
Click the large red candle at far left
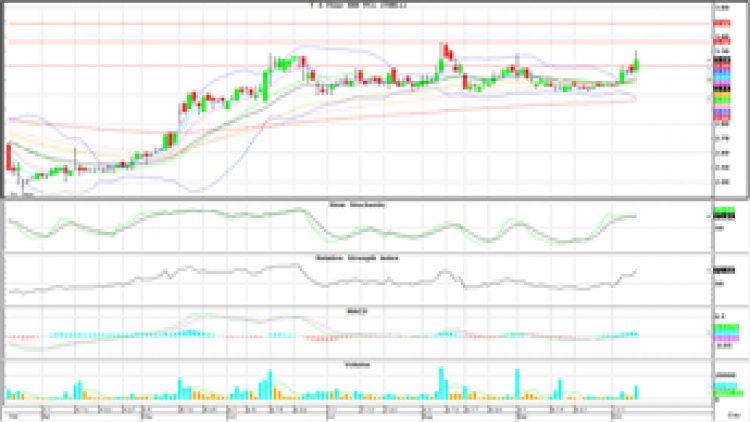(9, 157)
